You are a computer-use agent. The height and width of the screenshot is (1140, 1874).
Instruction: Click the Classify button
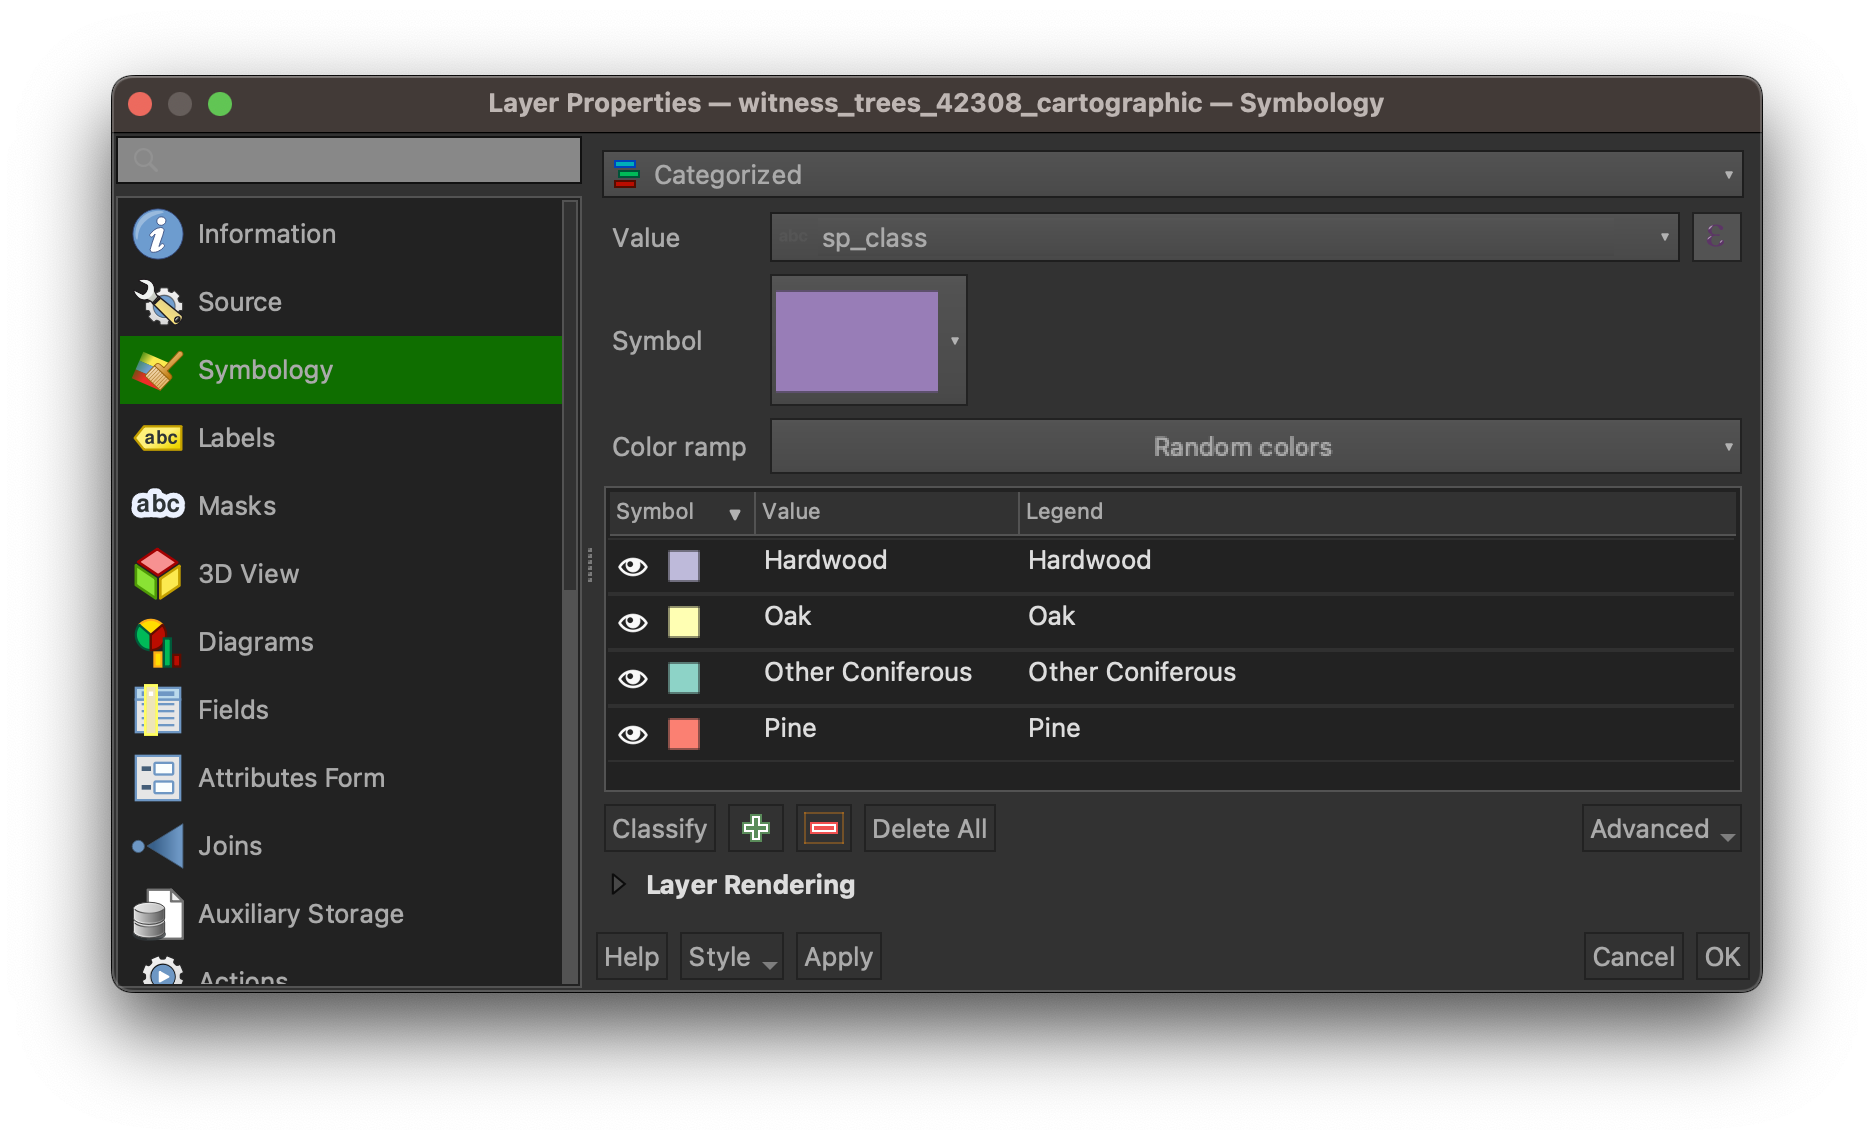click(x=660, y=828)
